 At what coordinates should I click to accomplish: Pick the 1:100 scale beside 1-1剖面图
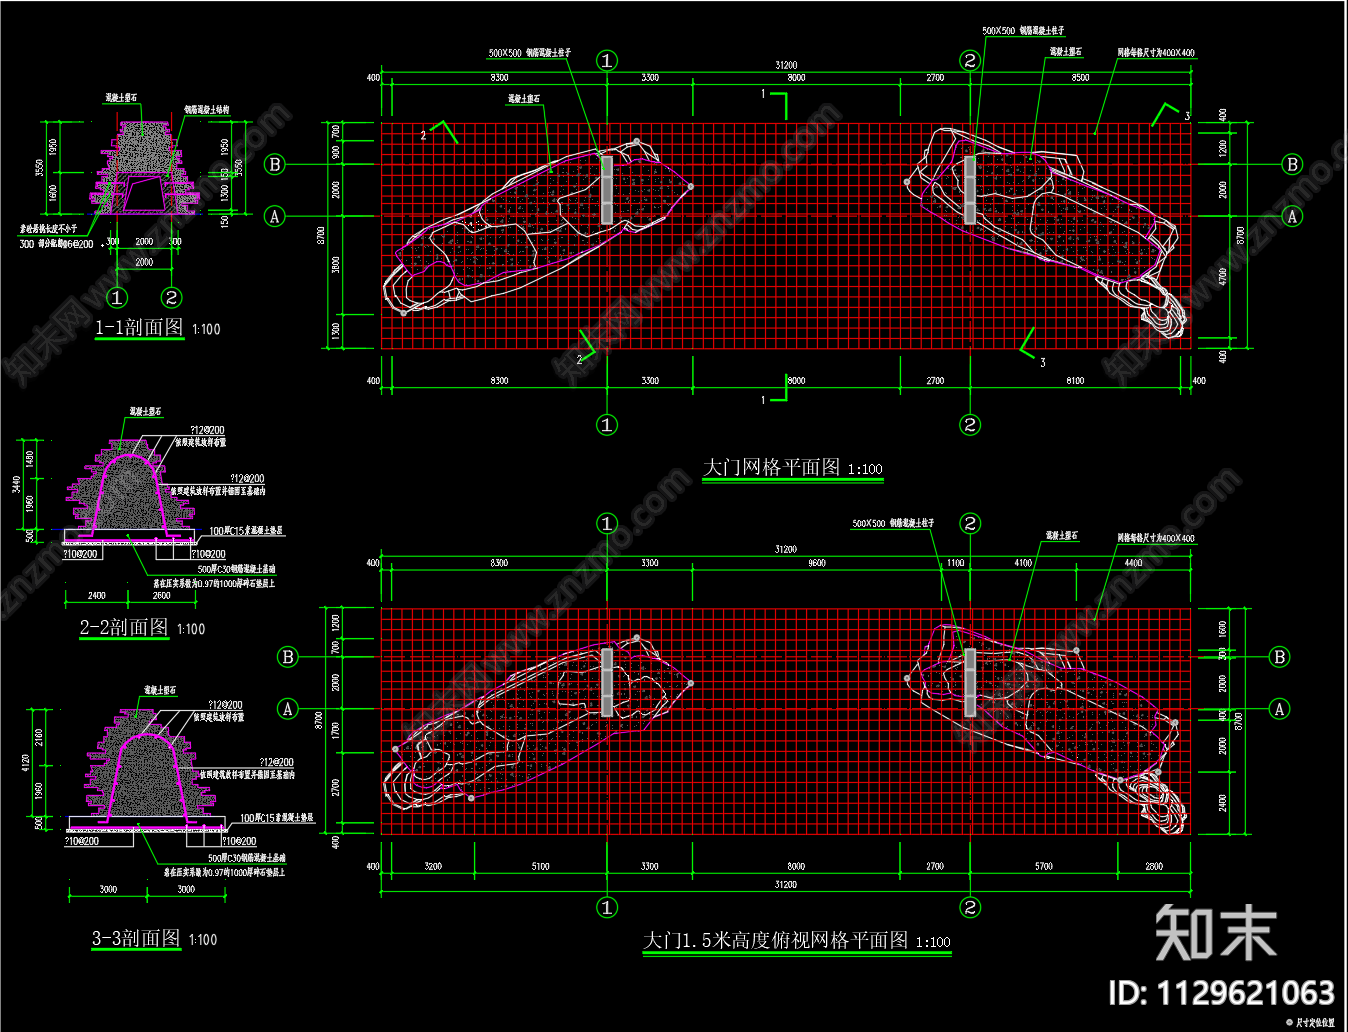coord(206,329)
